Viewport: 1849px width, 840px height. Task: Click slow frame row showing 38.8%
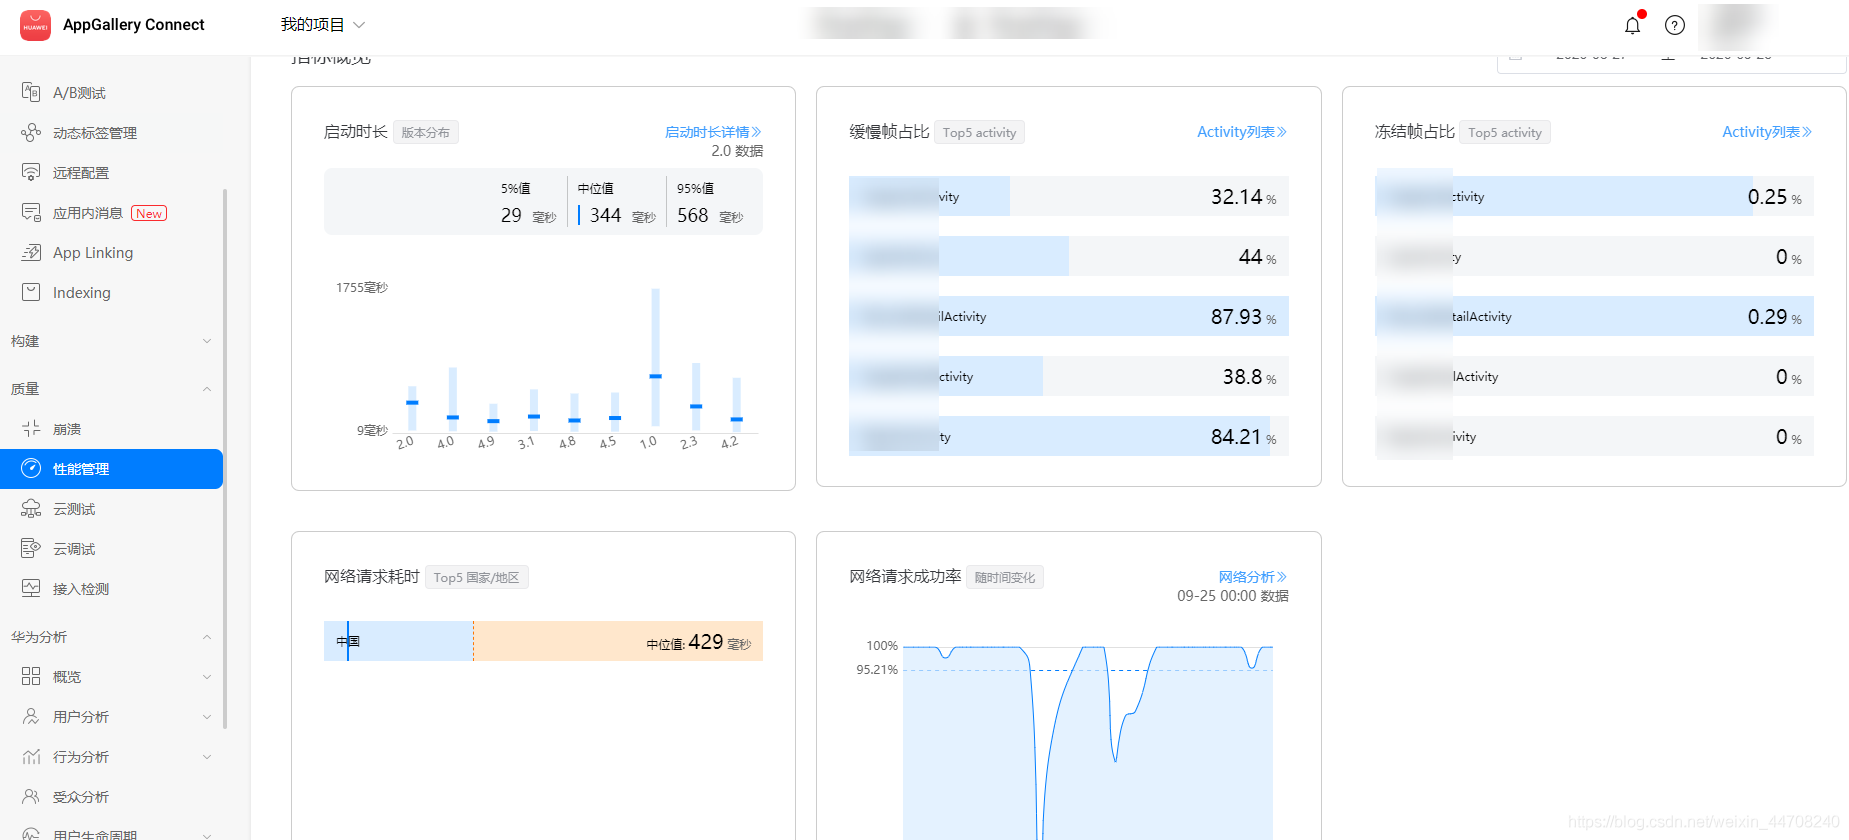pos(1069,376)
